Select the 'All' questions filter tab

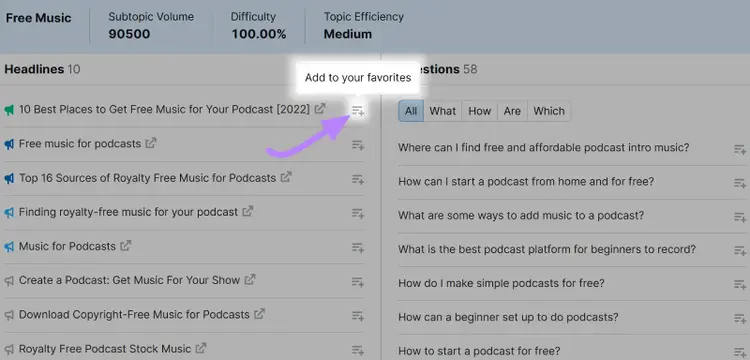pyautogui.click(x=411, y=111)
